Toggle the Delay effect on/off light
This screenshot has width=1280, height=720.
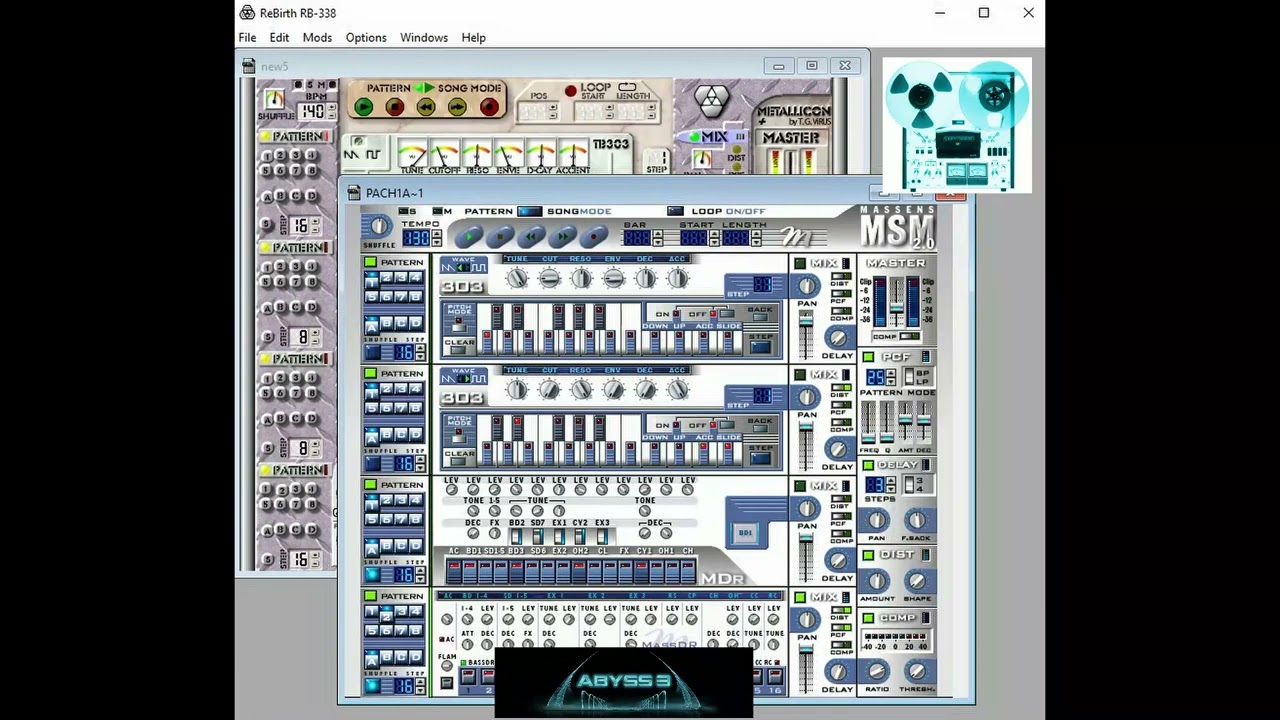click(x=868, y=465)
